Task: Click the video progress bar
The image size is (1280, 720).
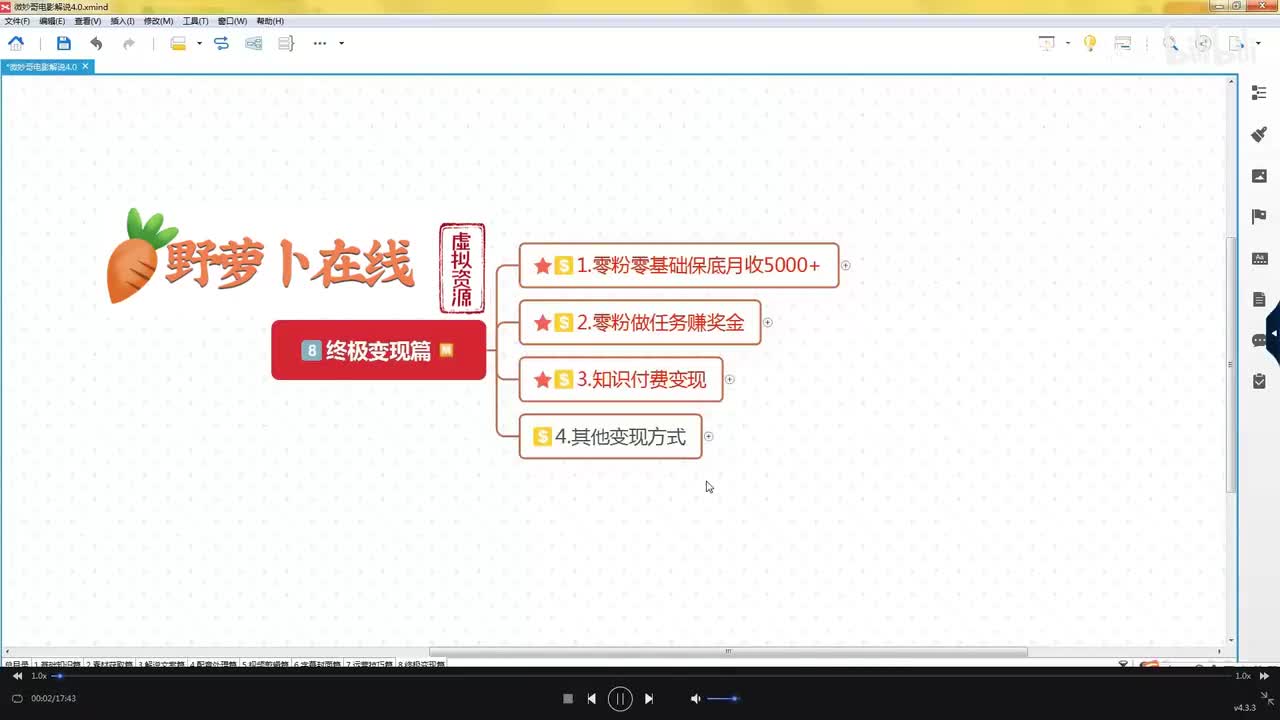Action: 640,676
